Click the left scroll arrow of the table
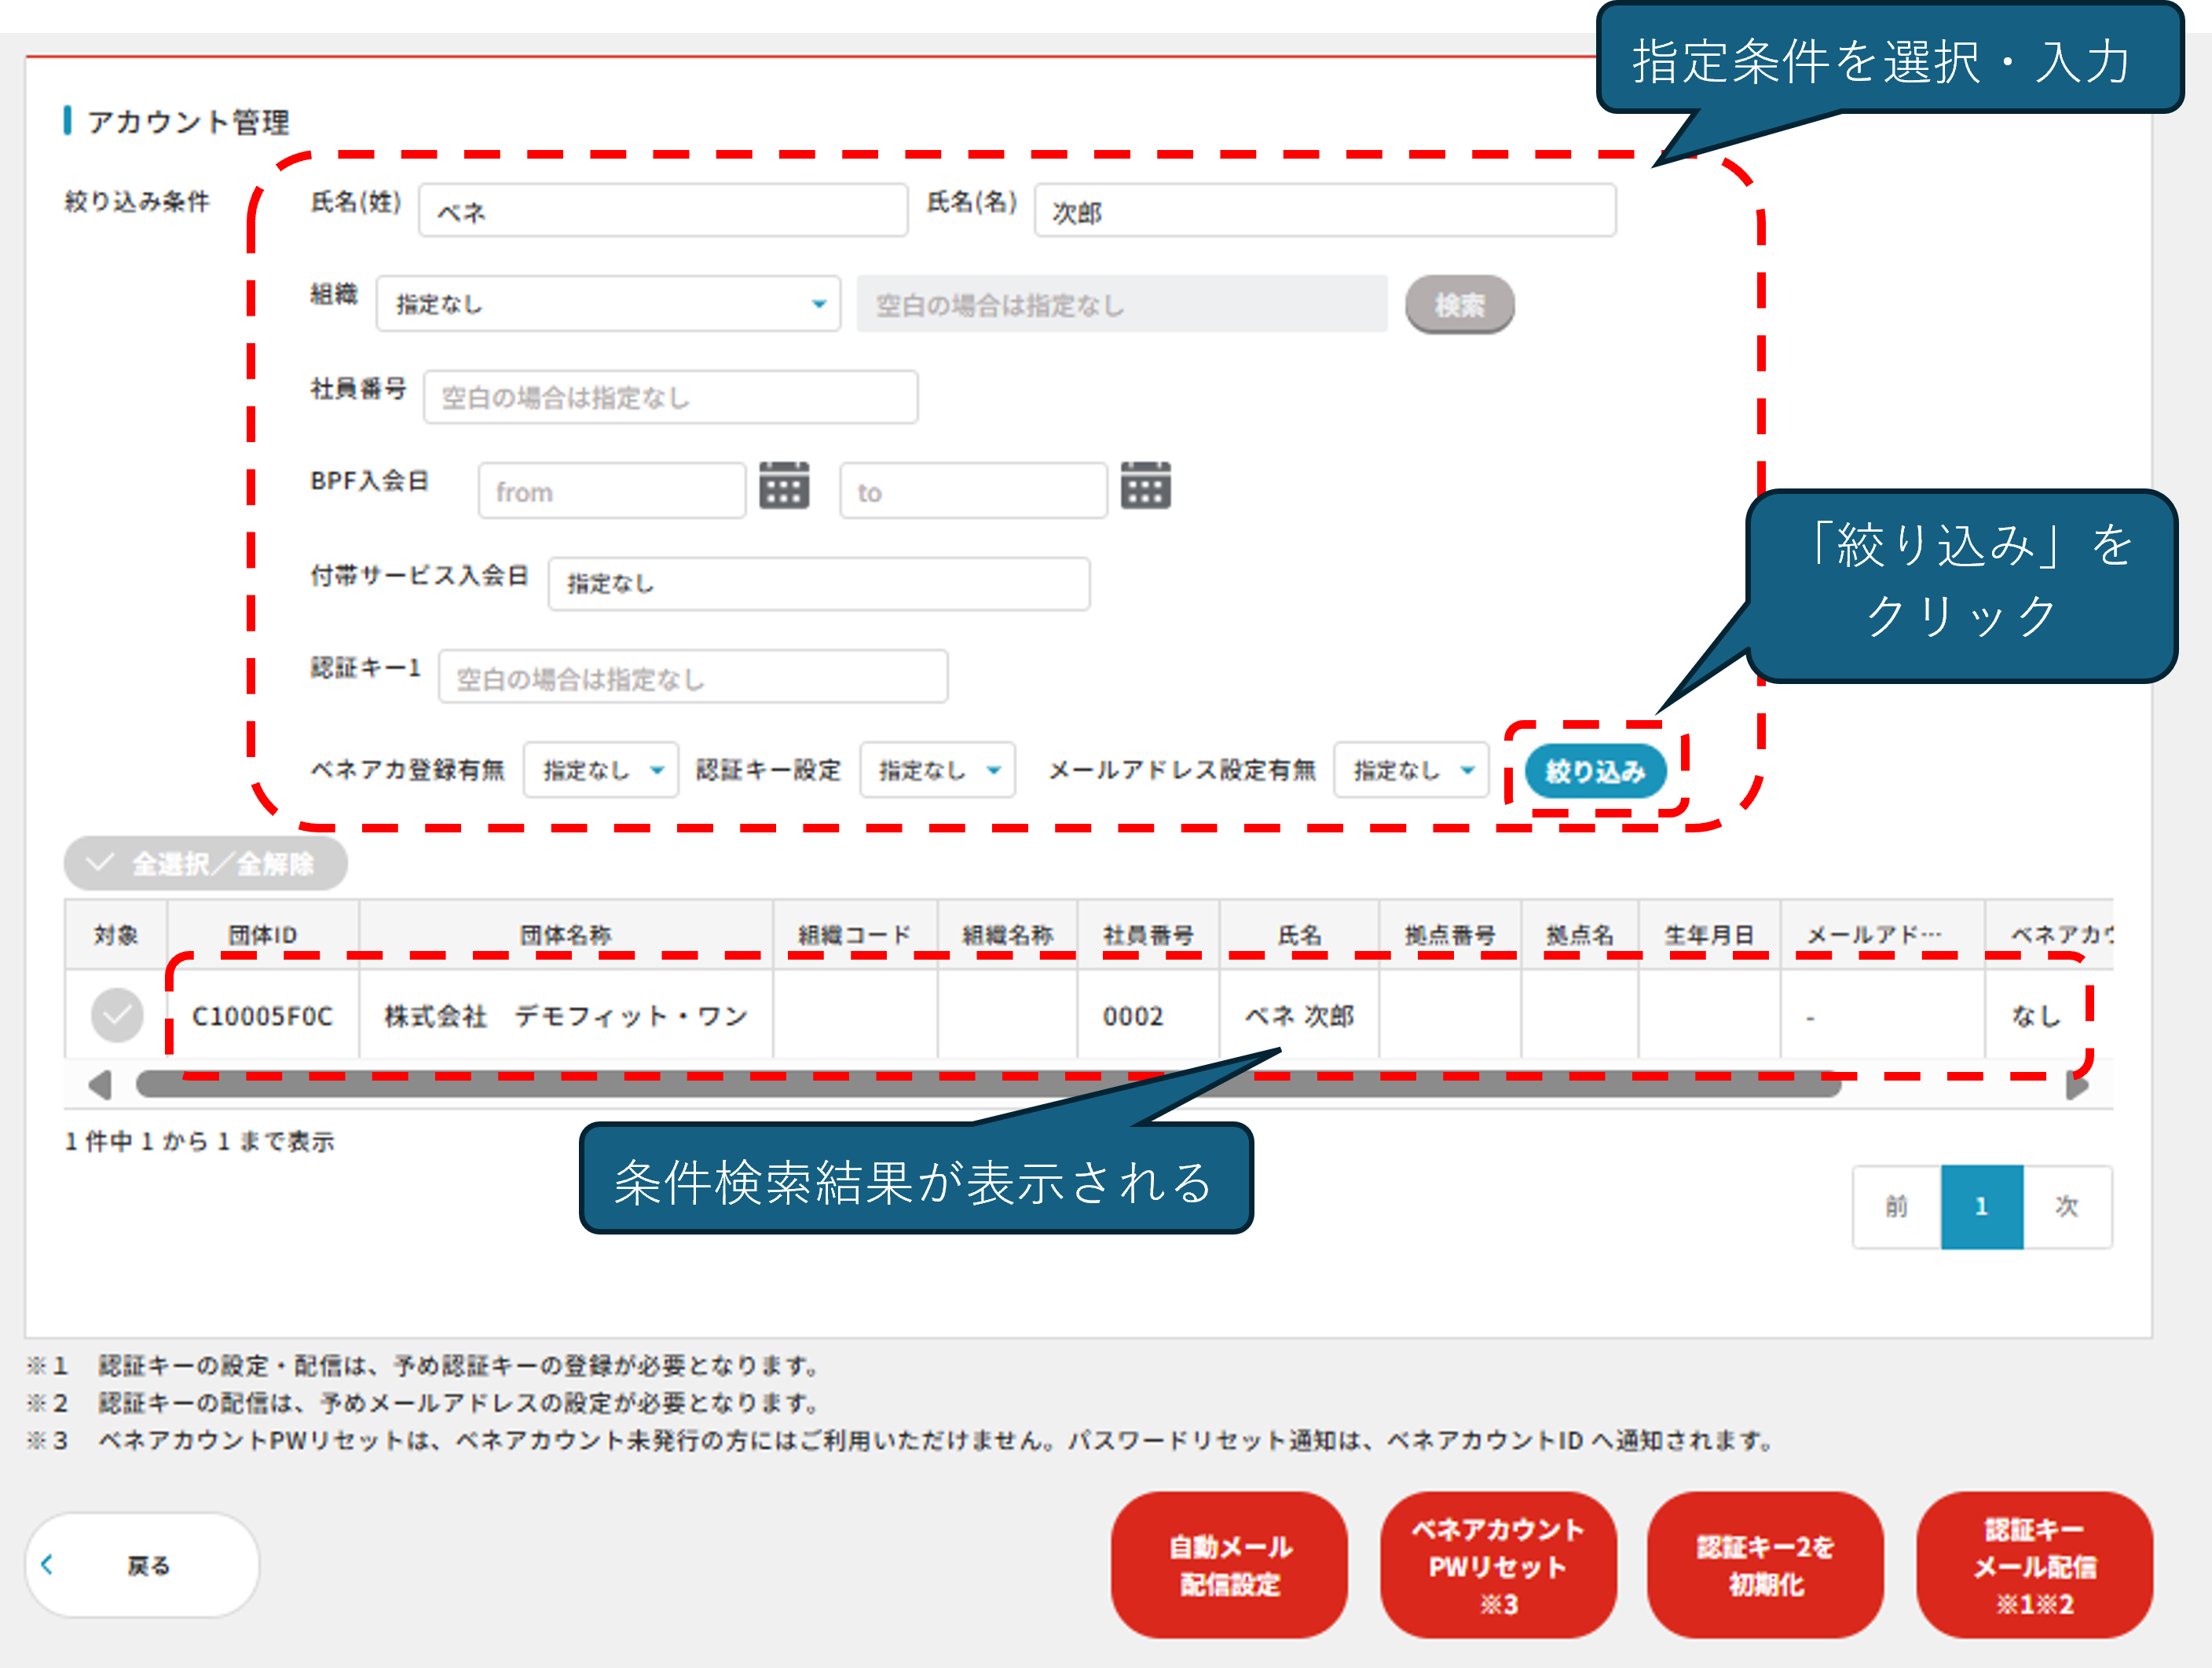 click(x=99, y=1084)
